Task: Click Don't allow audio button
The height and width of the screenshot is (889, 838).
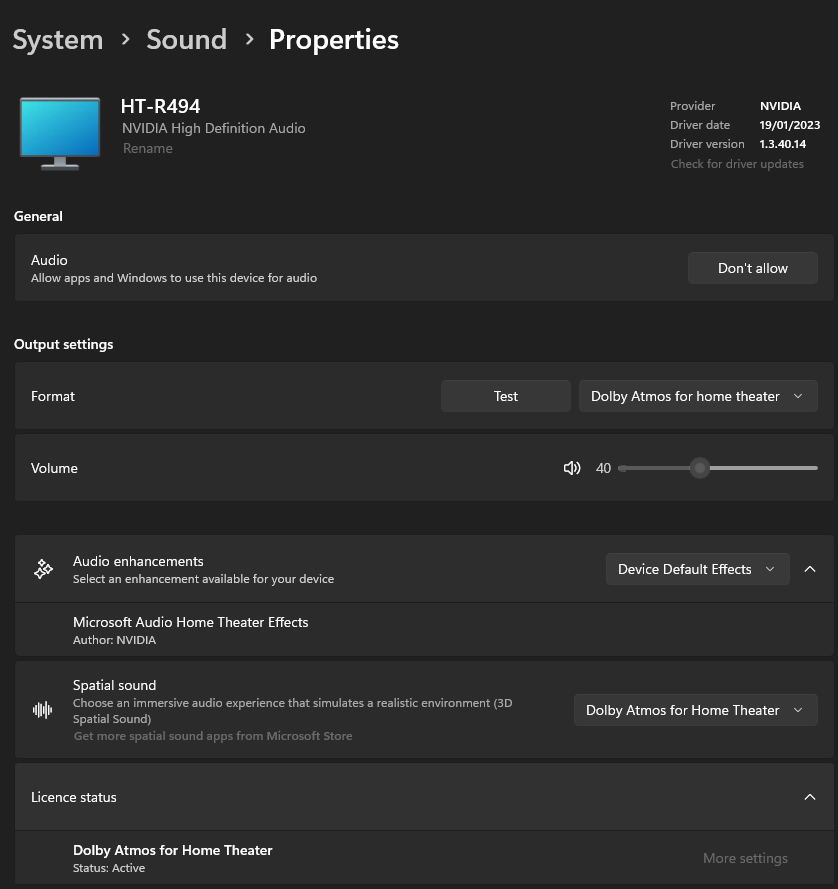Action: click(752, 268)
